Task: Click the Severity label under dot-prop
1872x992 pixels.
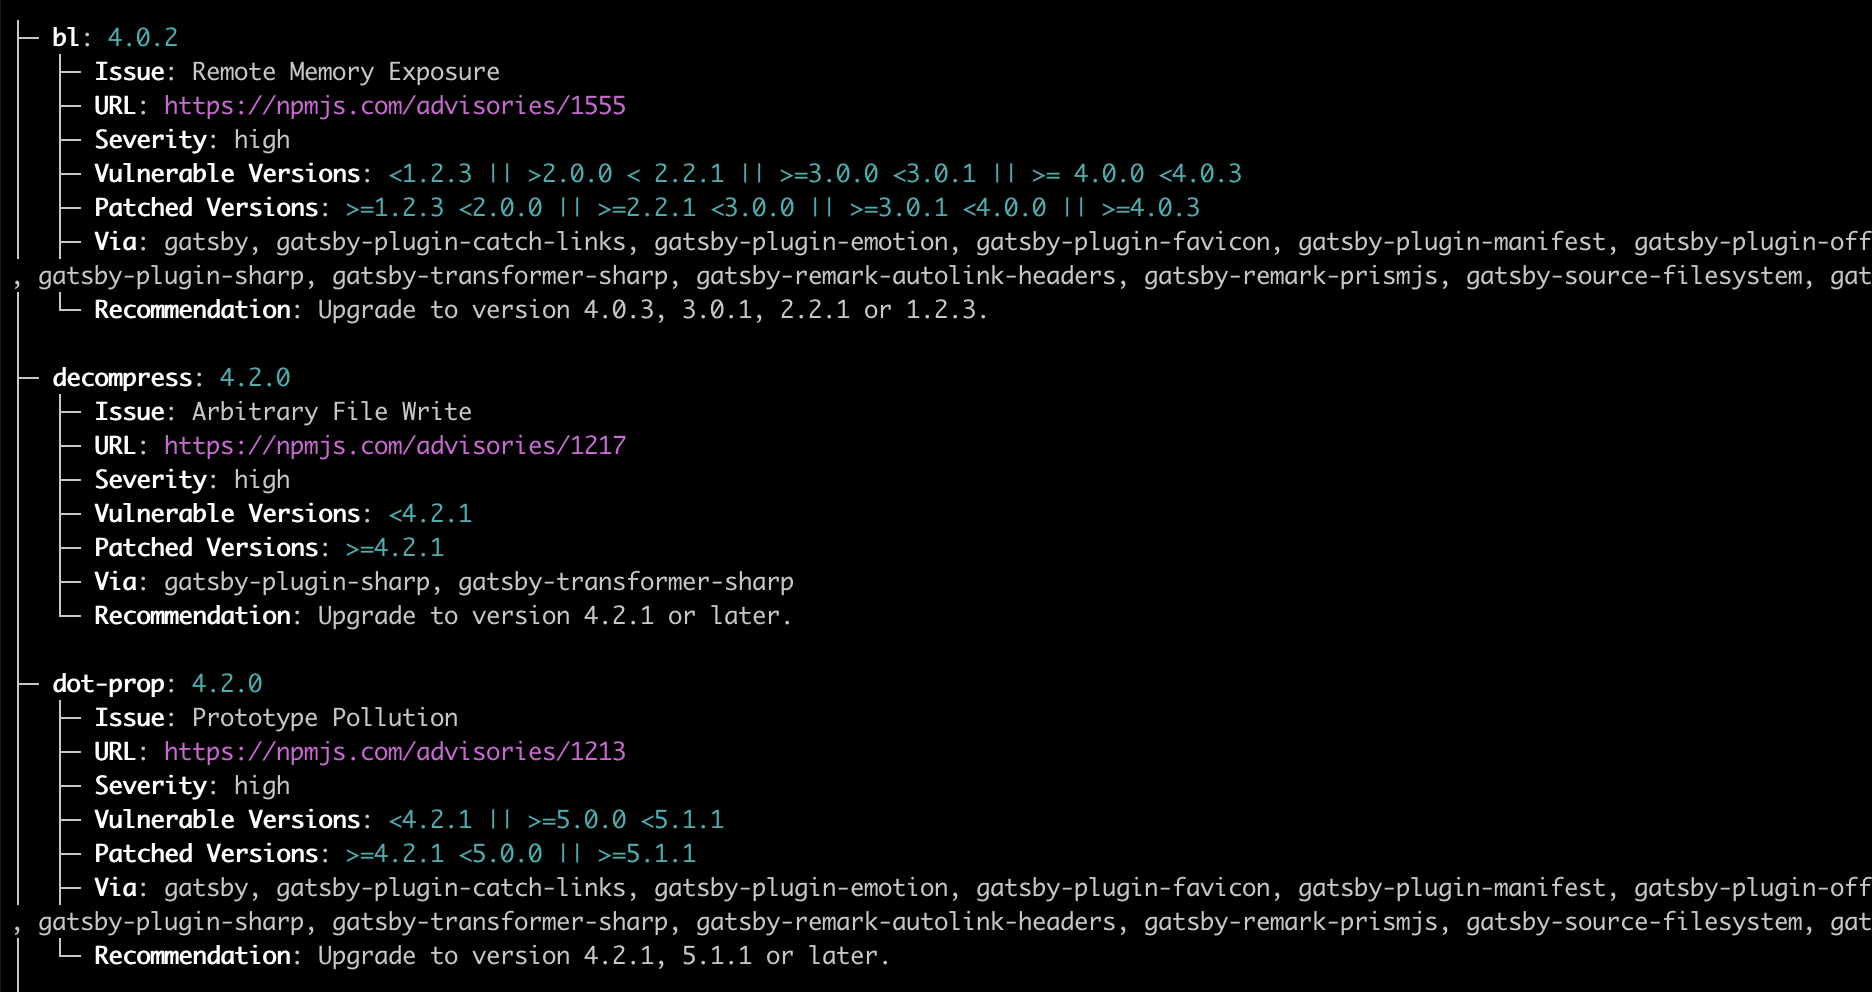Action: (x=150, y=786)
